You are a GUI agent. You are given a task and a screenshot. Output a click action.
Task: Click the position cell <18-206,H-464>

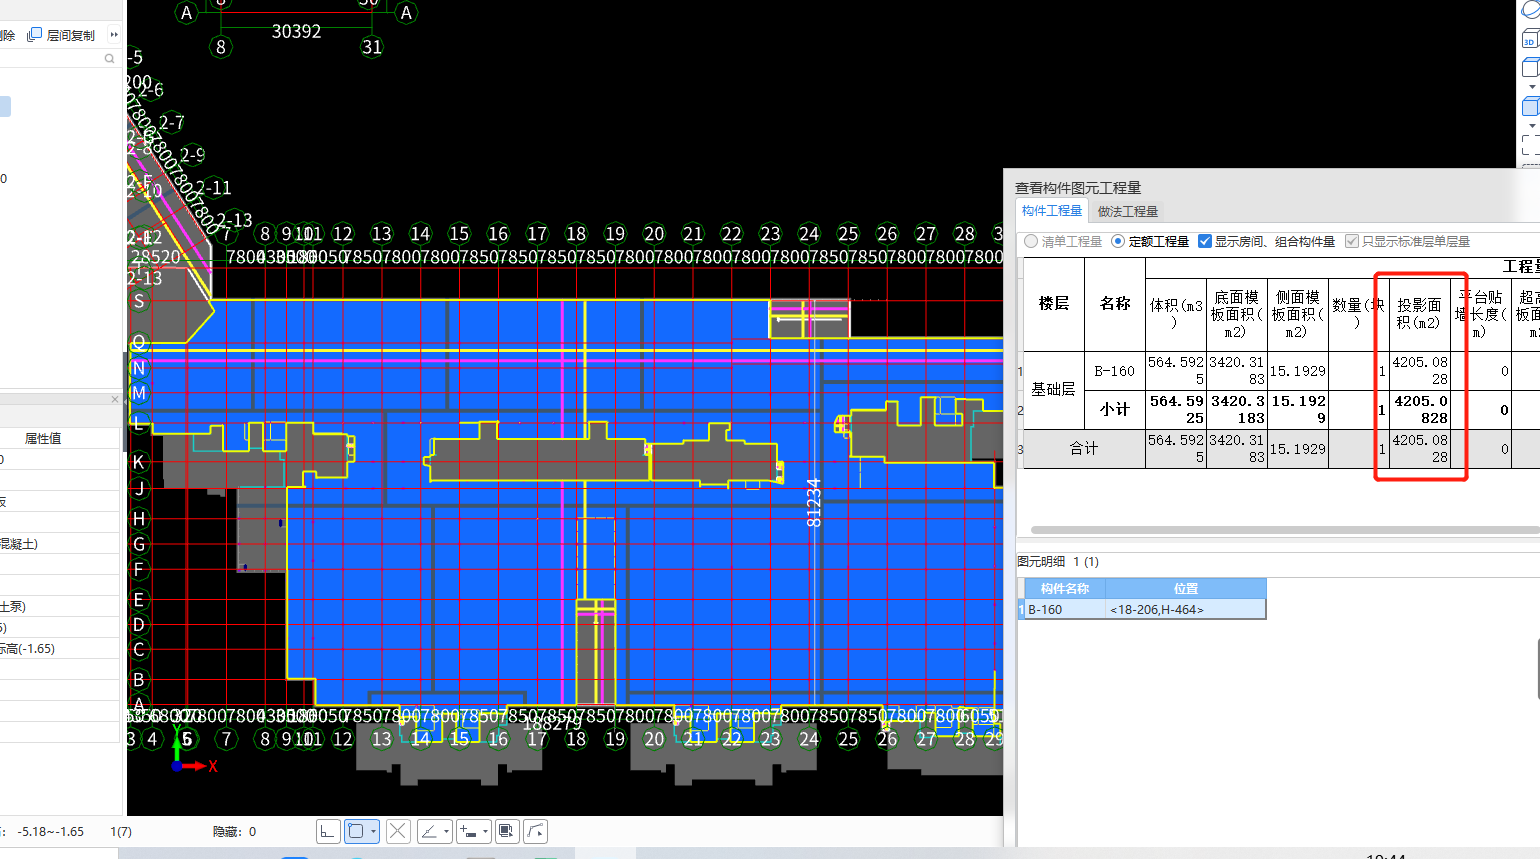pos(1186,609)
